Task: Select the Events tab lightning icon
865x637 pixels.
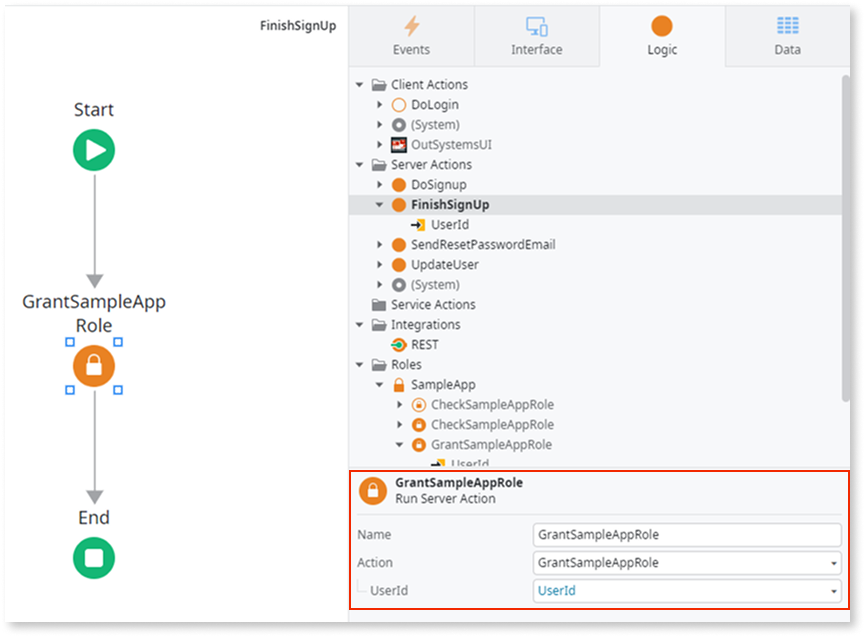Action: [410, 28]
